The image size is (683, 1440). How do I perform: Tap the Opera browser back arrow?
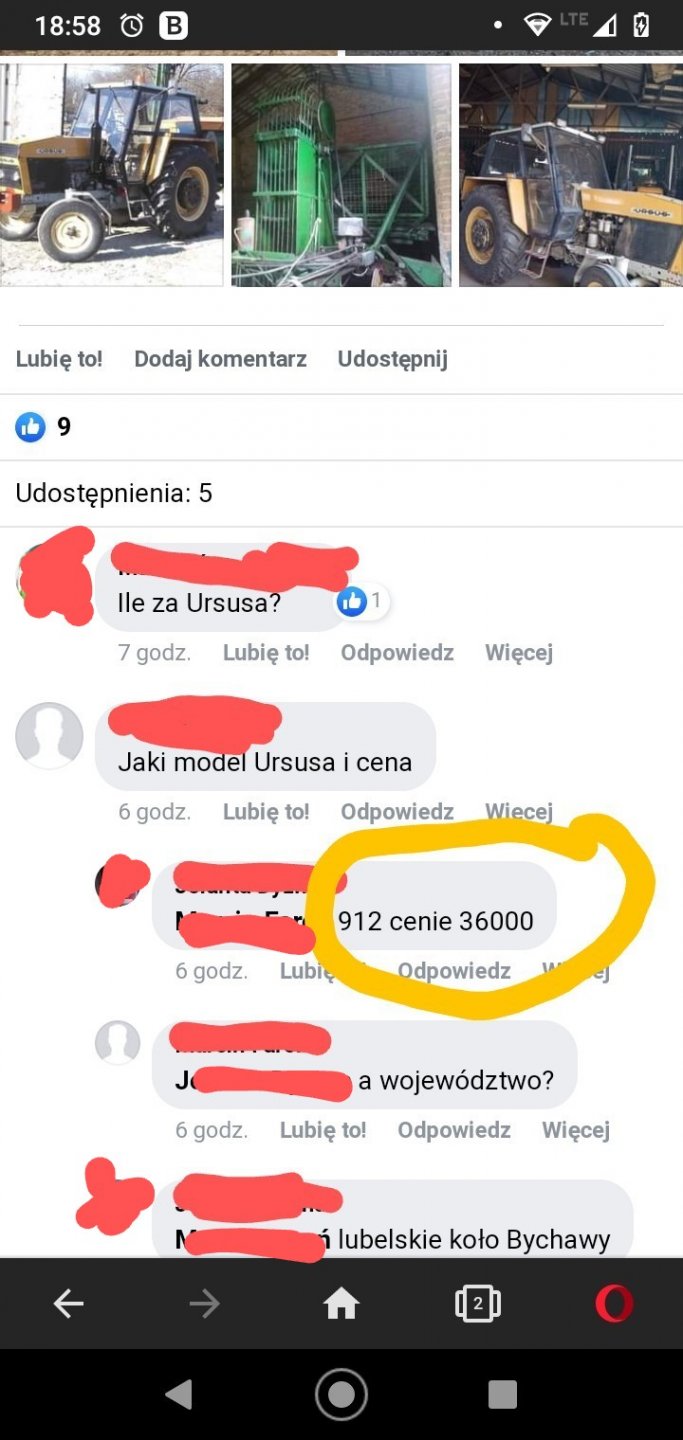[x=68, y=1303]
